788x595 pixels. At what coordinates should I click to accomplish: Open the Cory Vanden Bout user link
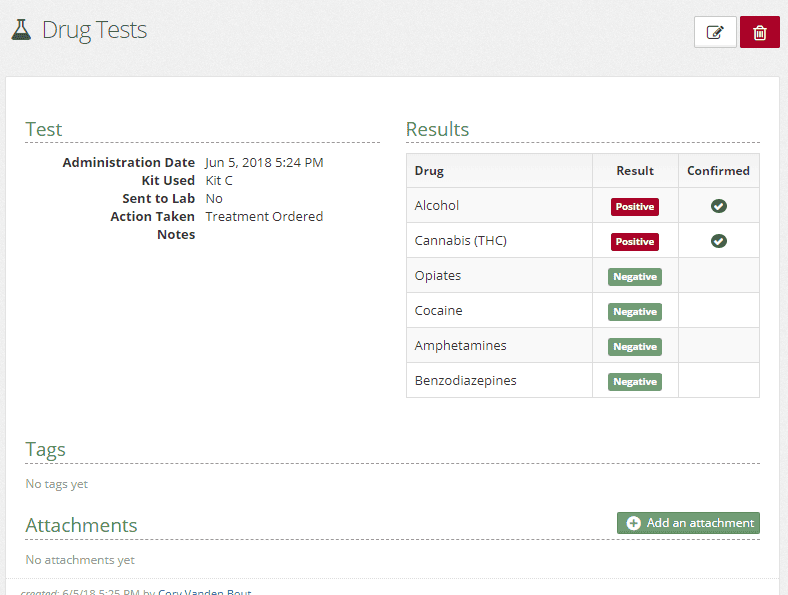coord(204,591)
